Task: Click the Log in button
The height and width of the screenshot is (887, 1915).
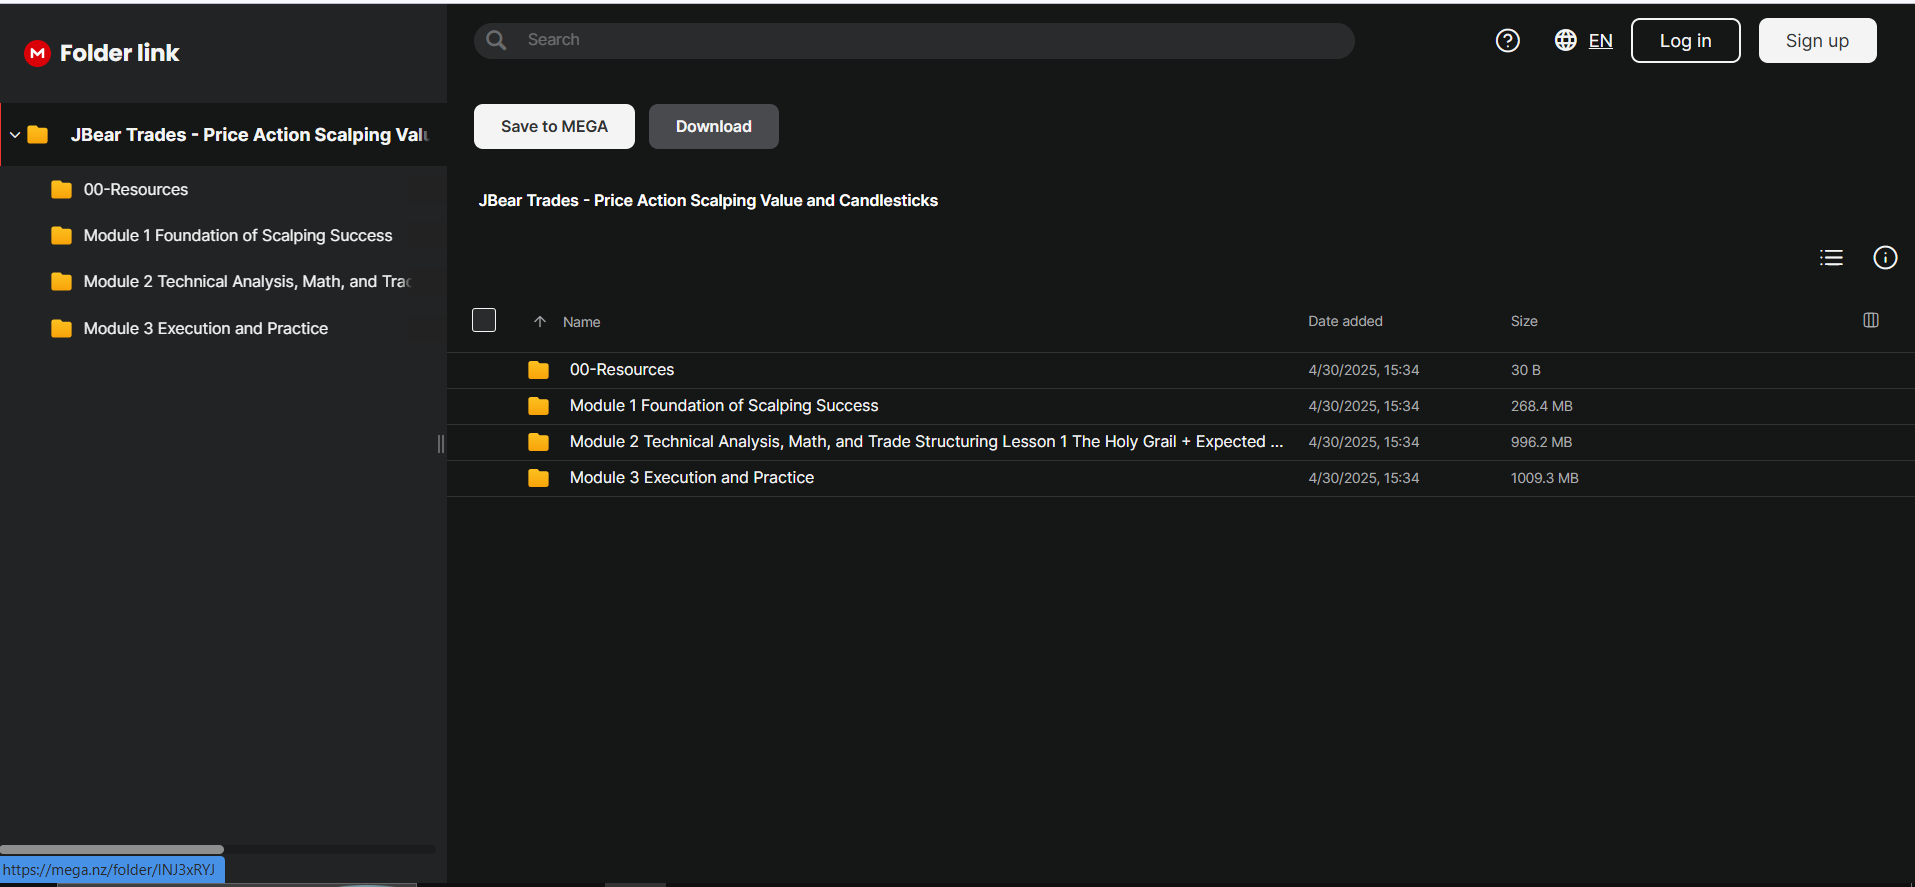Action: click(x=1686, y=41)
